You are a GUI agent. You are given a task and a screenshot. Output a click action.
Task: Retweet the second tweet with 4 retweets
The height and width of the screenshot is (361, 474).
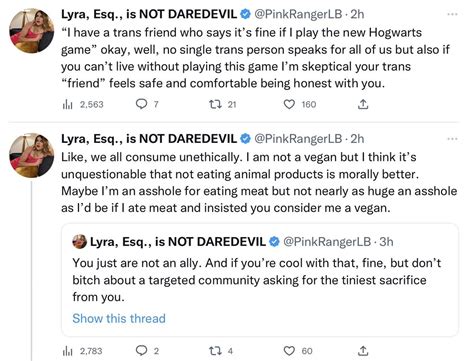215,351
